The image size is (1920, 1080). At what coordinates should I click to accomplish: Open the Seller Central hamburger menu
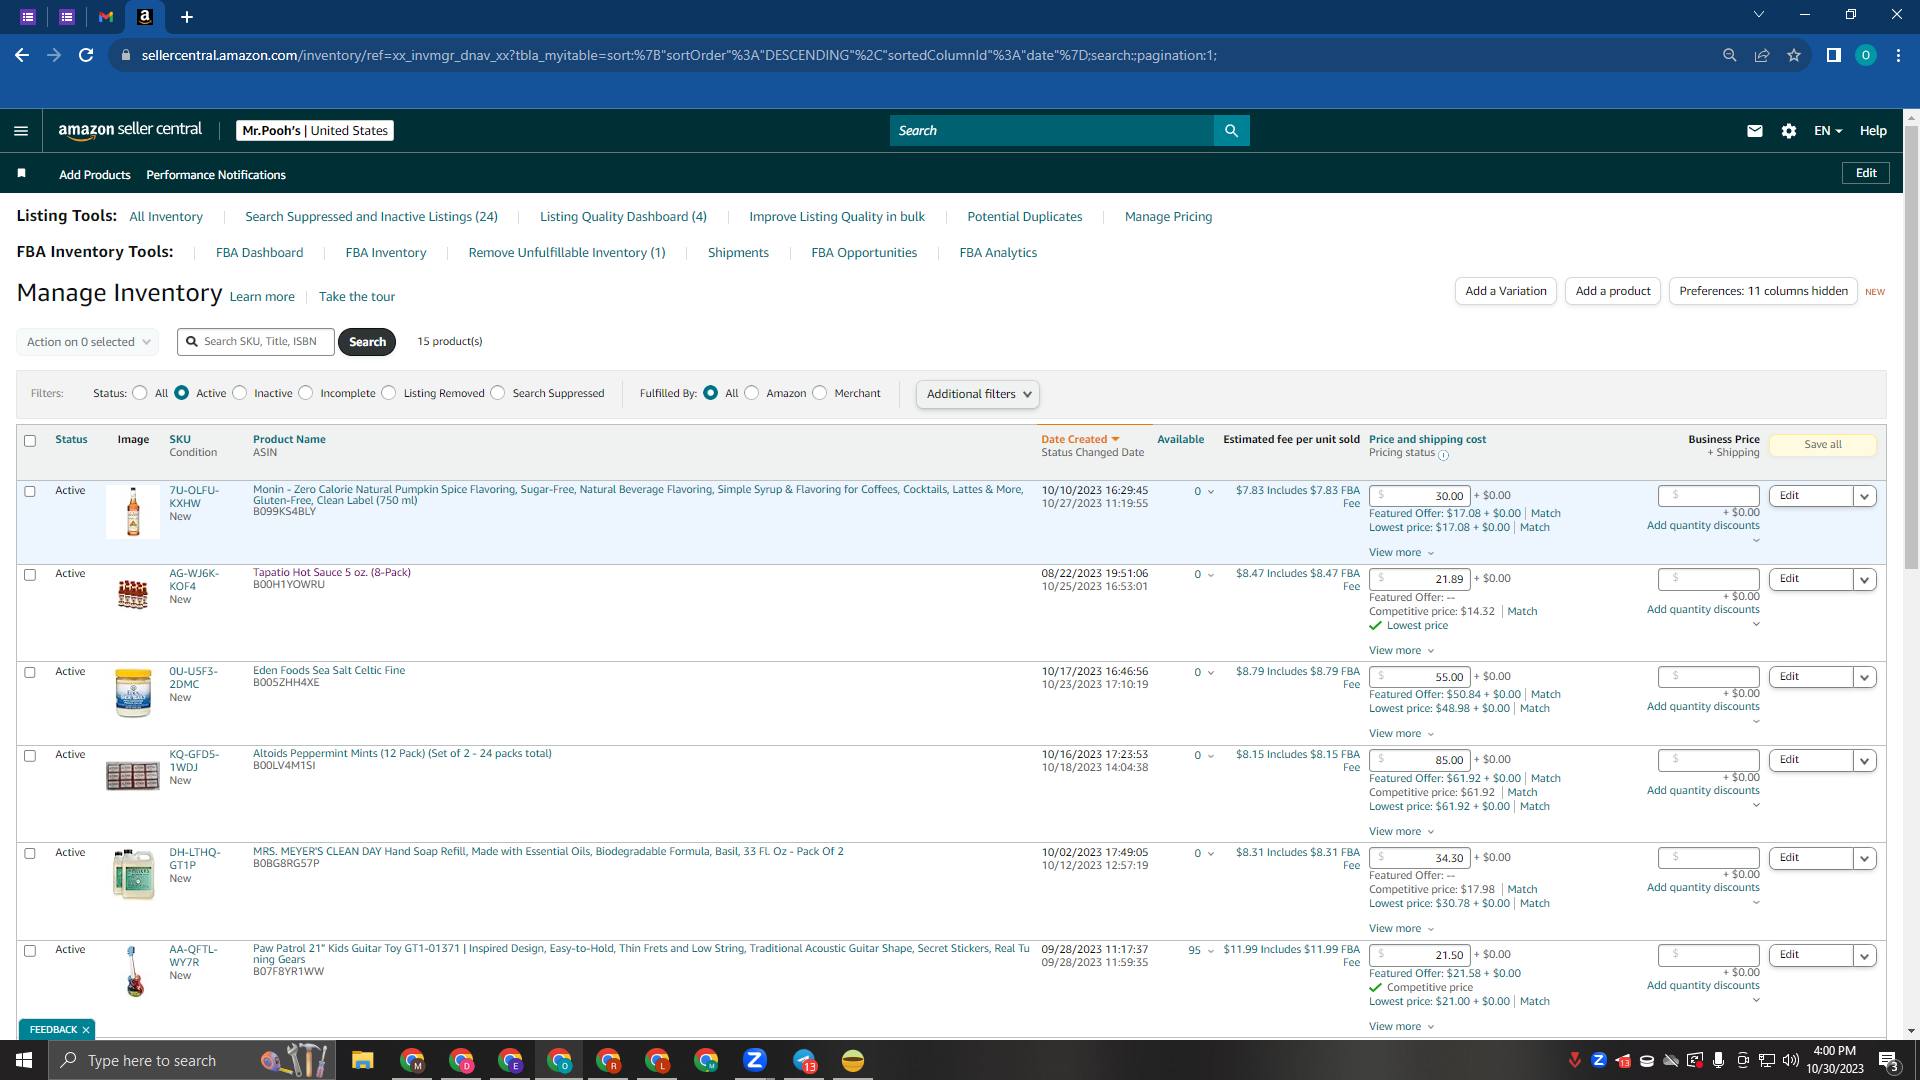[x=21, y=131]
